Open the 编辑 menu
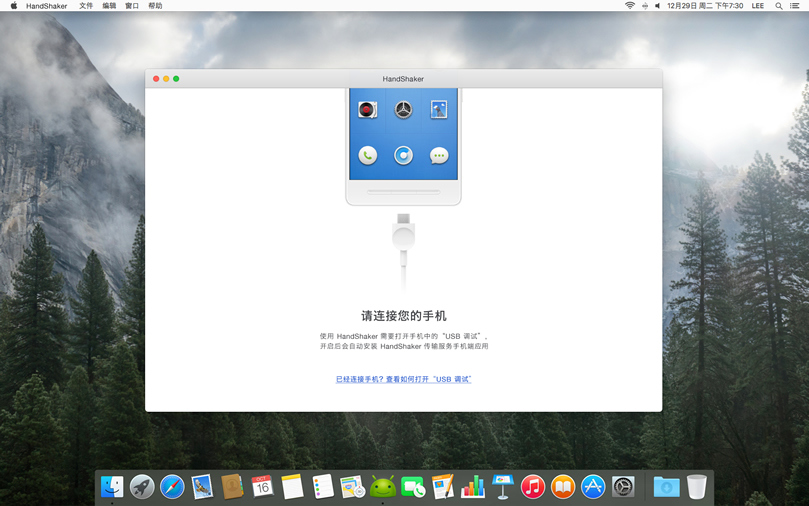The height and width of the screenshot is (506, 809). point(109,6)
